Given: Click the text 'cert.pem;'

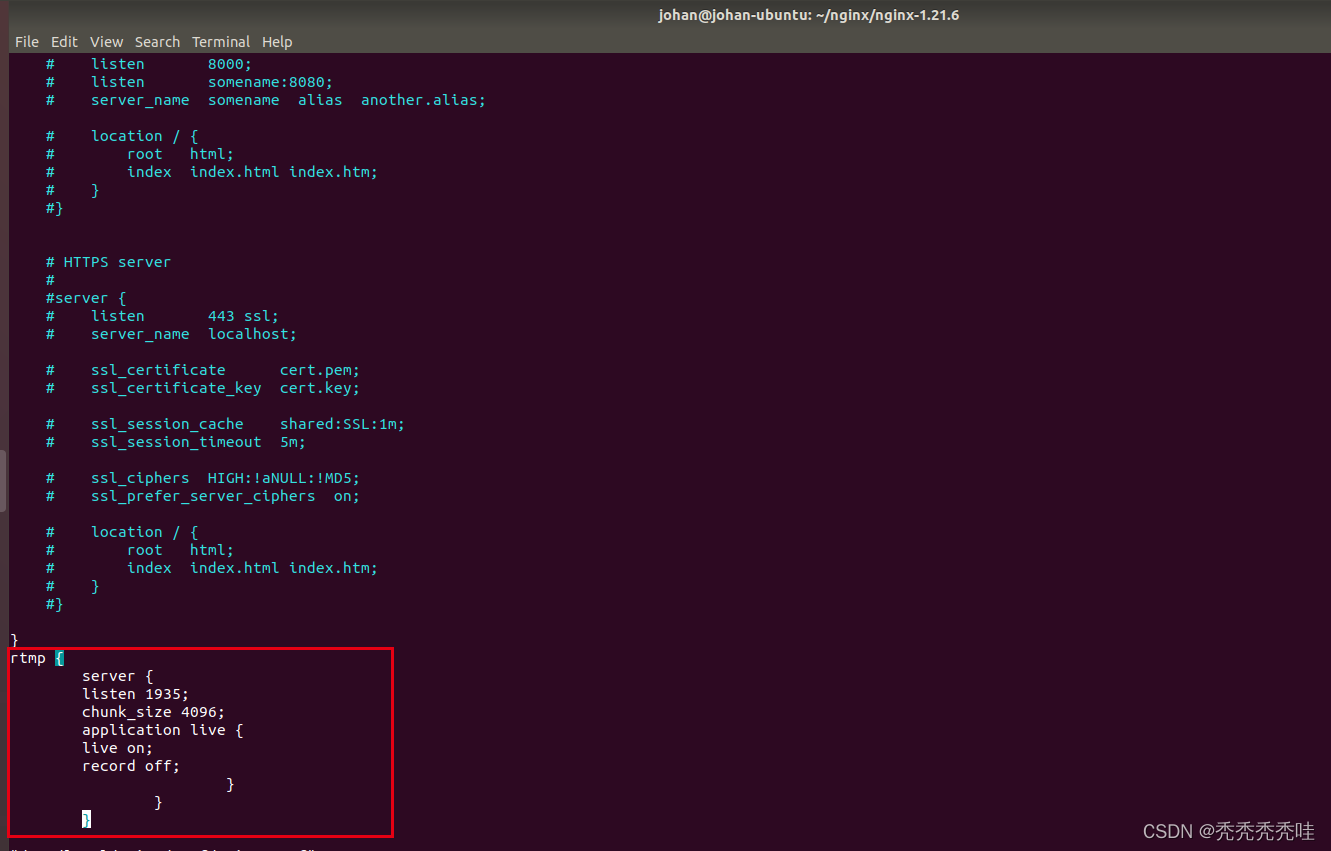Looking at the screenshot, I should click(320, 370).
